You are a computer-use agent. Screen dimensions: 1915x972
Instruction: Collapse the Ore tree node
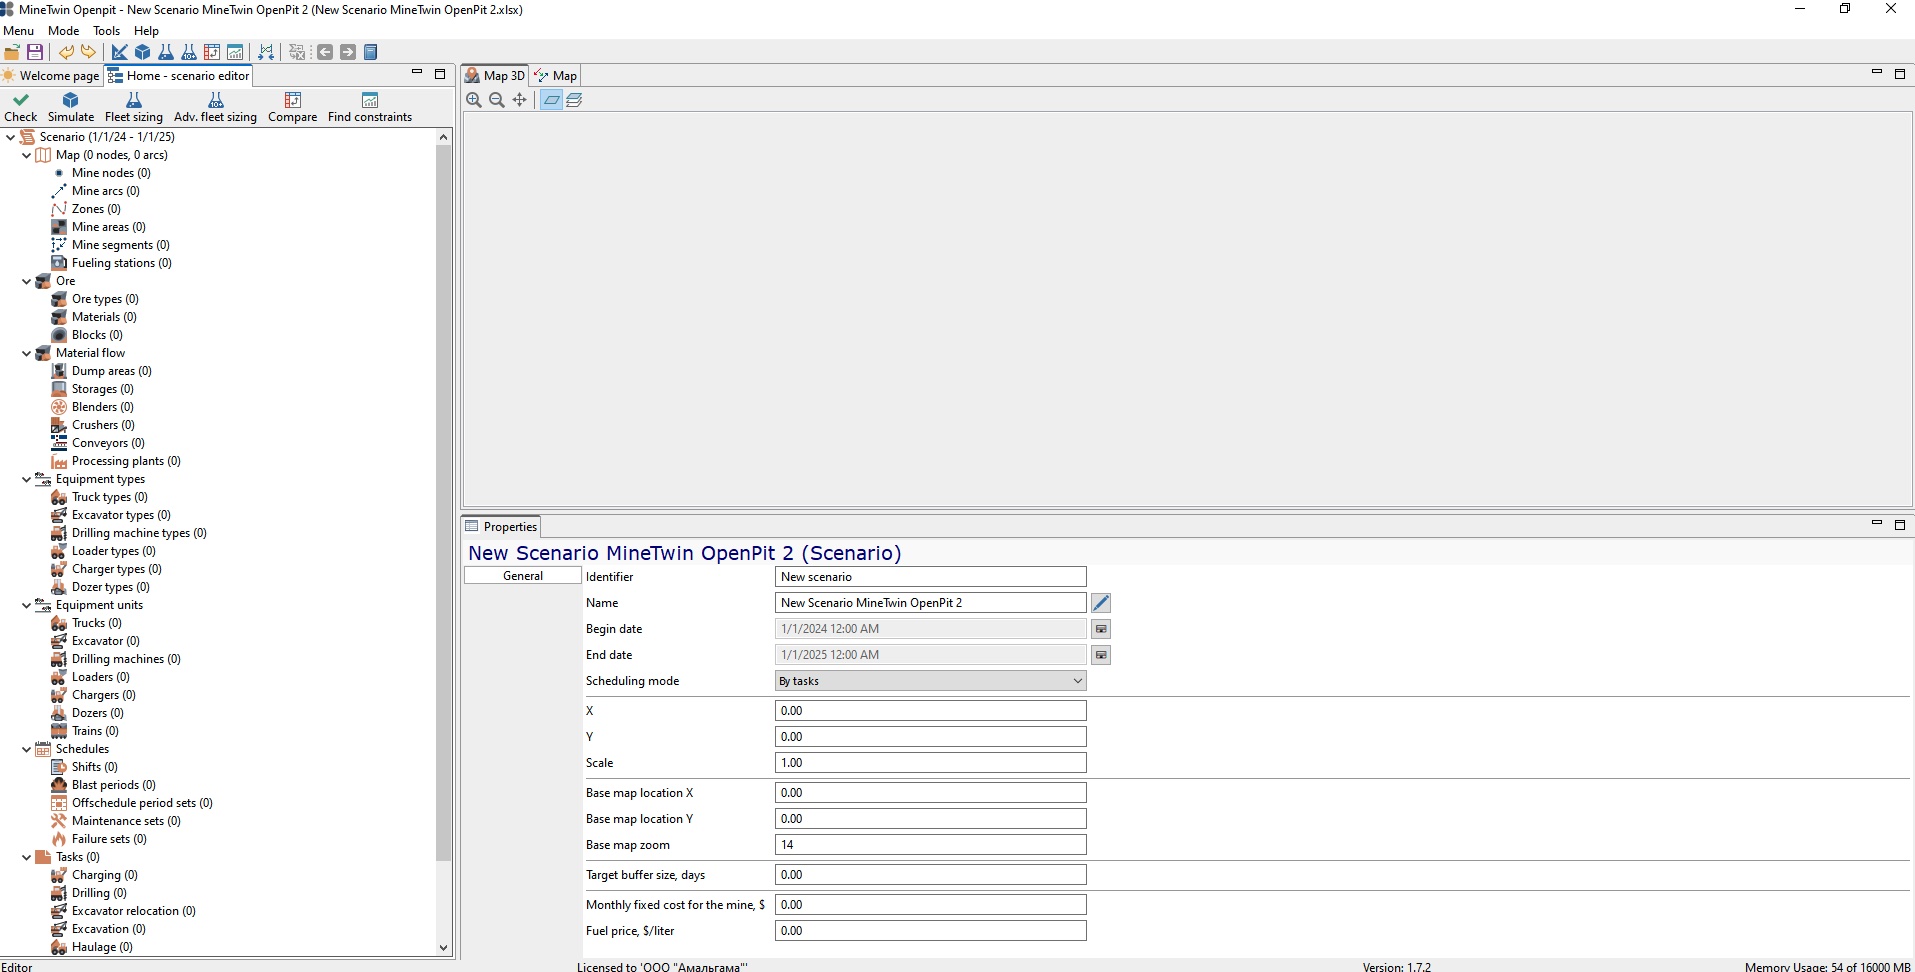click(27, 281)
